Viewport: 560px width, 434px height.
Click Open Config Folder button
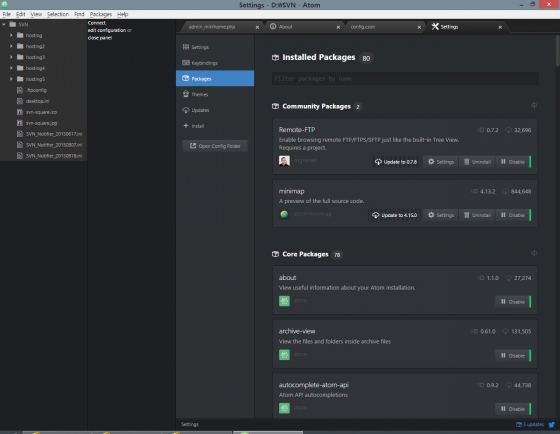point(215,146)
